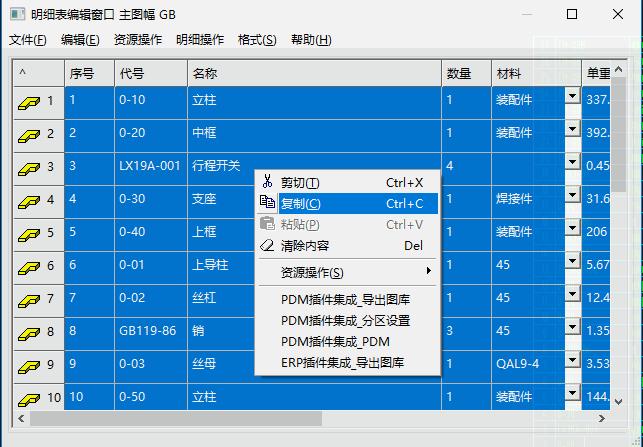Click the yellow part icon in row 5
The width and height of the screenshot is (643, 447).
coord(29,235)
